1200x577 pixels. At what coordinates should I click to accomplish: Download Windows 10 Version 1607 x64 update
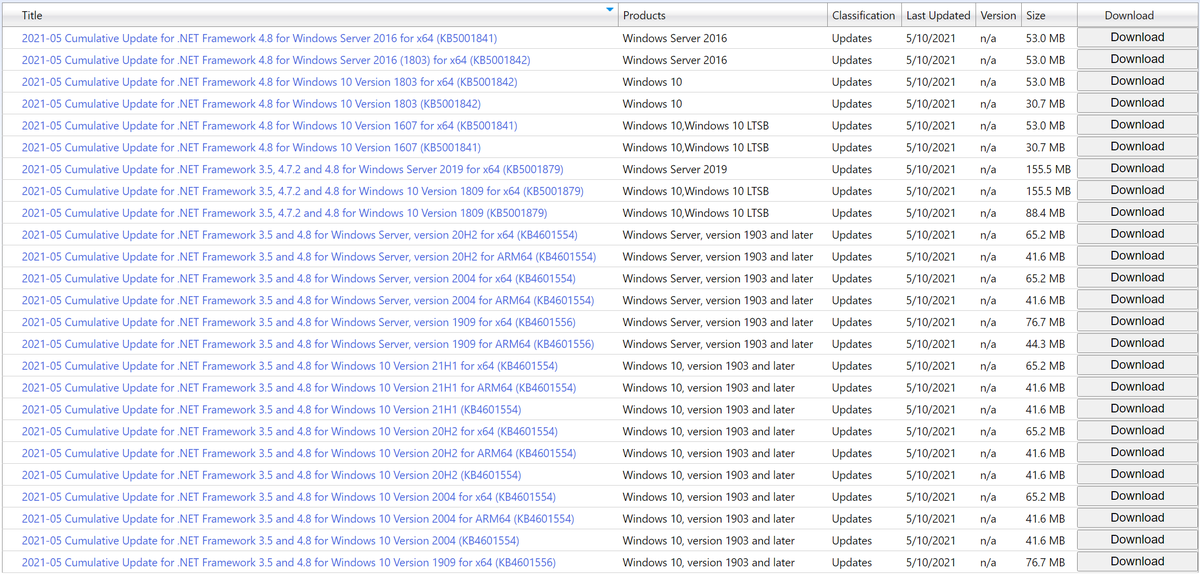click(x=1137, y=126)
